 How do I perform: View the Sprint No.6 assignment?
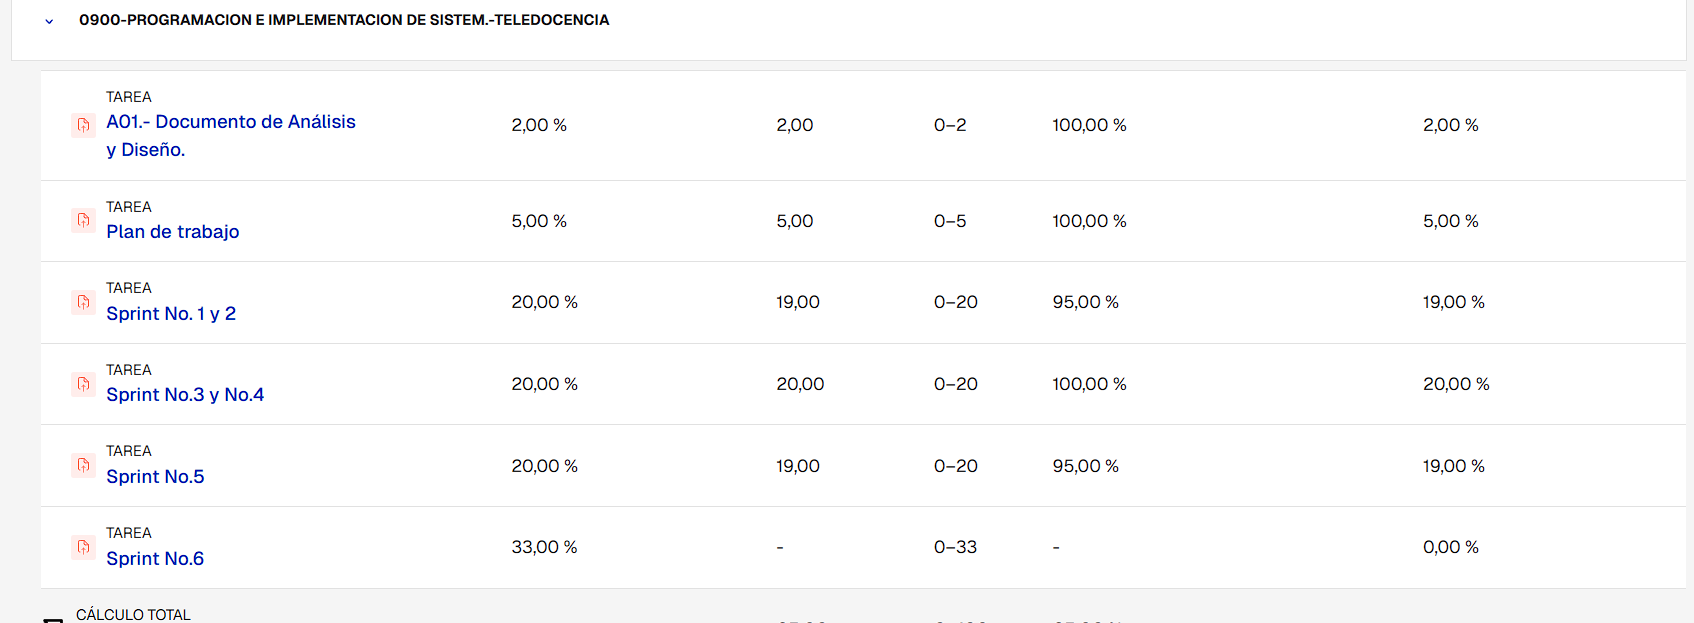155,559
